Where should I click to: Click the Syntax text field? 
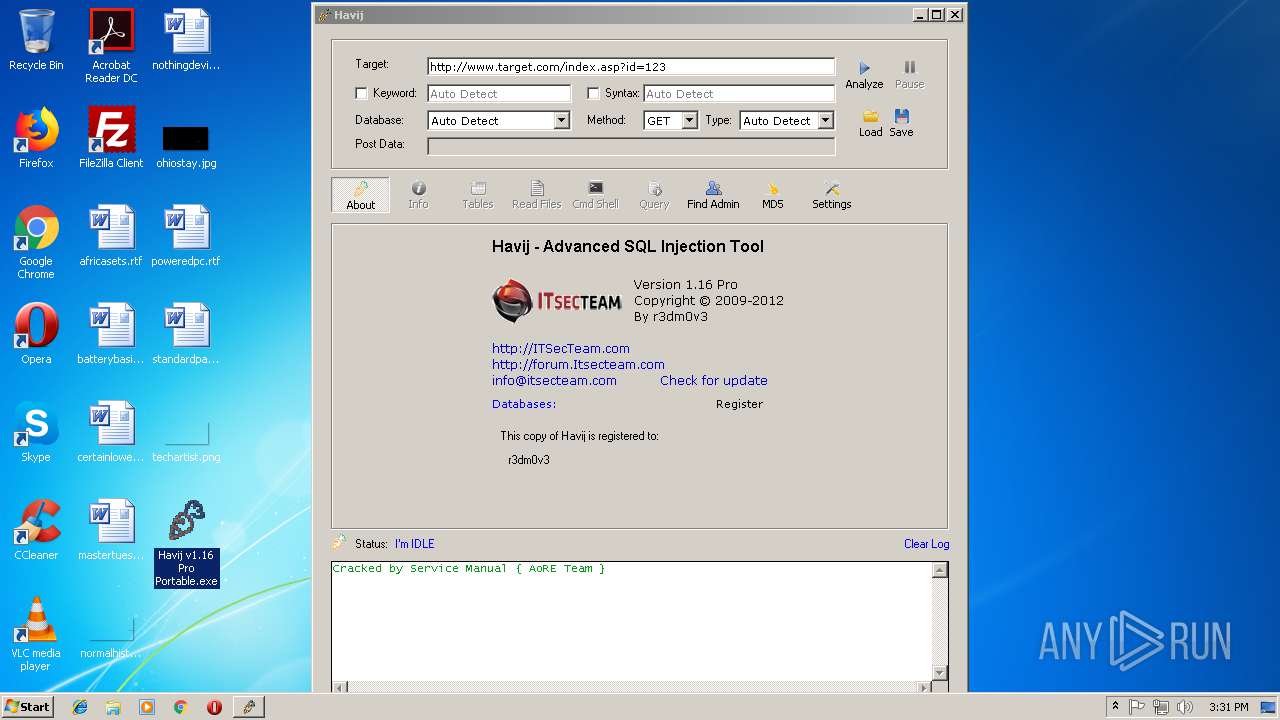[739, 94]
